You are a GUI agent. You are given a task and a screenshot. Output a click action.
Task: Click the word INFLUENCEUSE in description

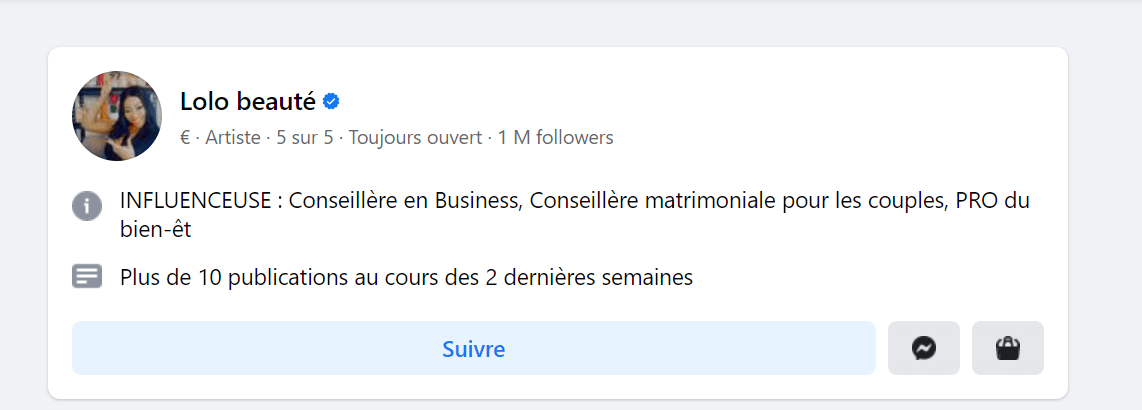coord(196,201)
